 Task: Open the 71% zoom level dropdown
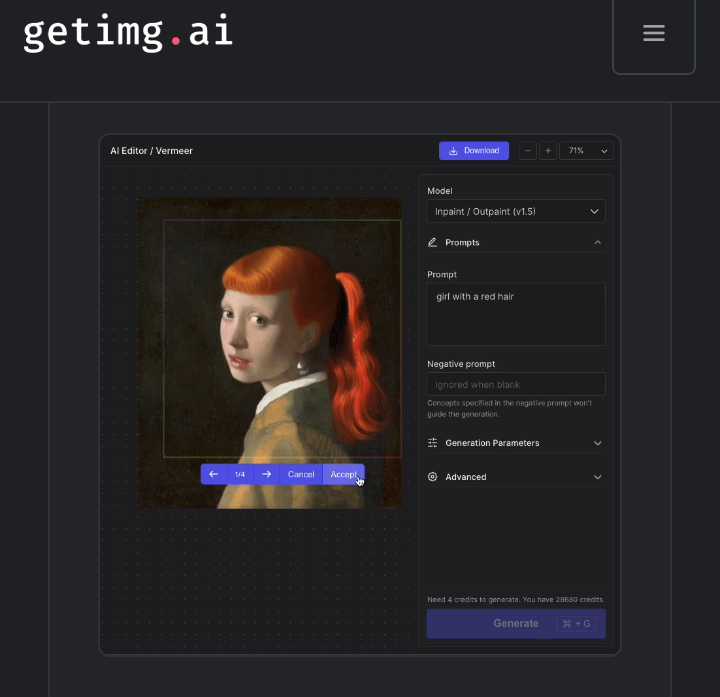click(586, 151)
